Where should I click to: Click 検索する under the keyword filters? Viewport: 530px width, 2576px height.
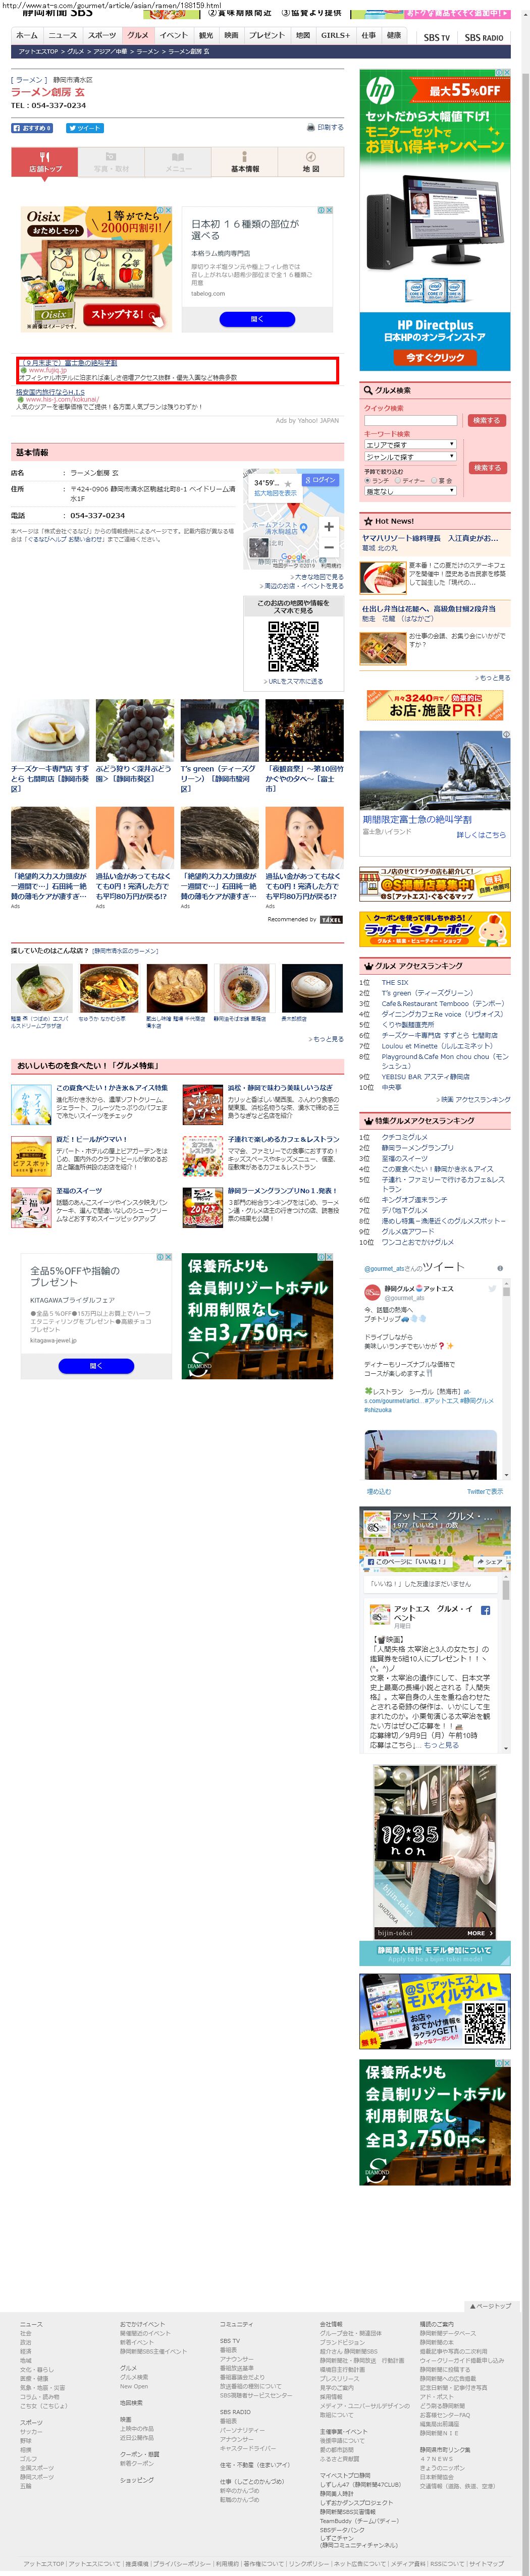487,467
